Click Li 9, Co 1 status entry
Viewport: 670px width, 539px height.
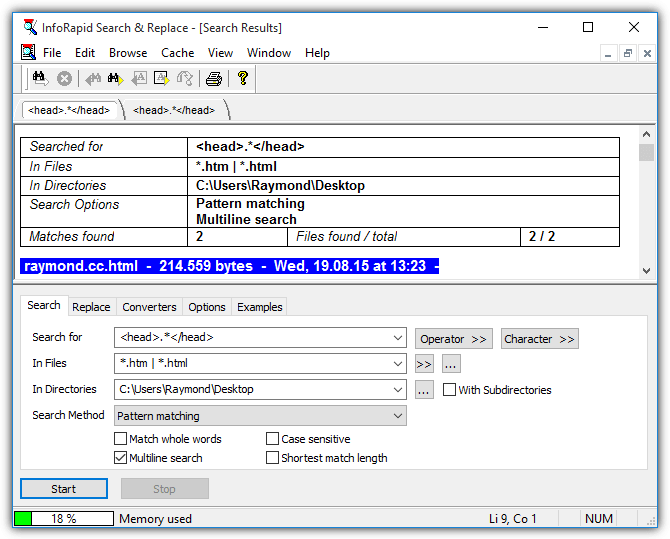tap(512, 518)
